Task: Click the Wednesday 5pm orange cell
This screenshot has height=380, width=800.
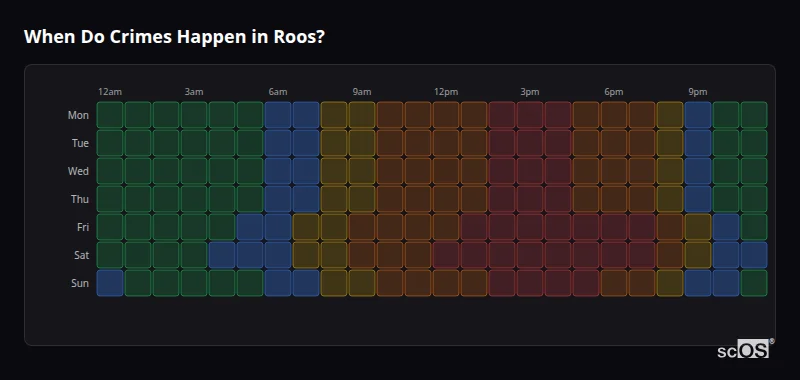Action: point(586,171)
